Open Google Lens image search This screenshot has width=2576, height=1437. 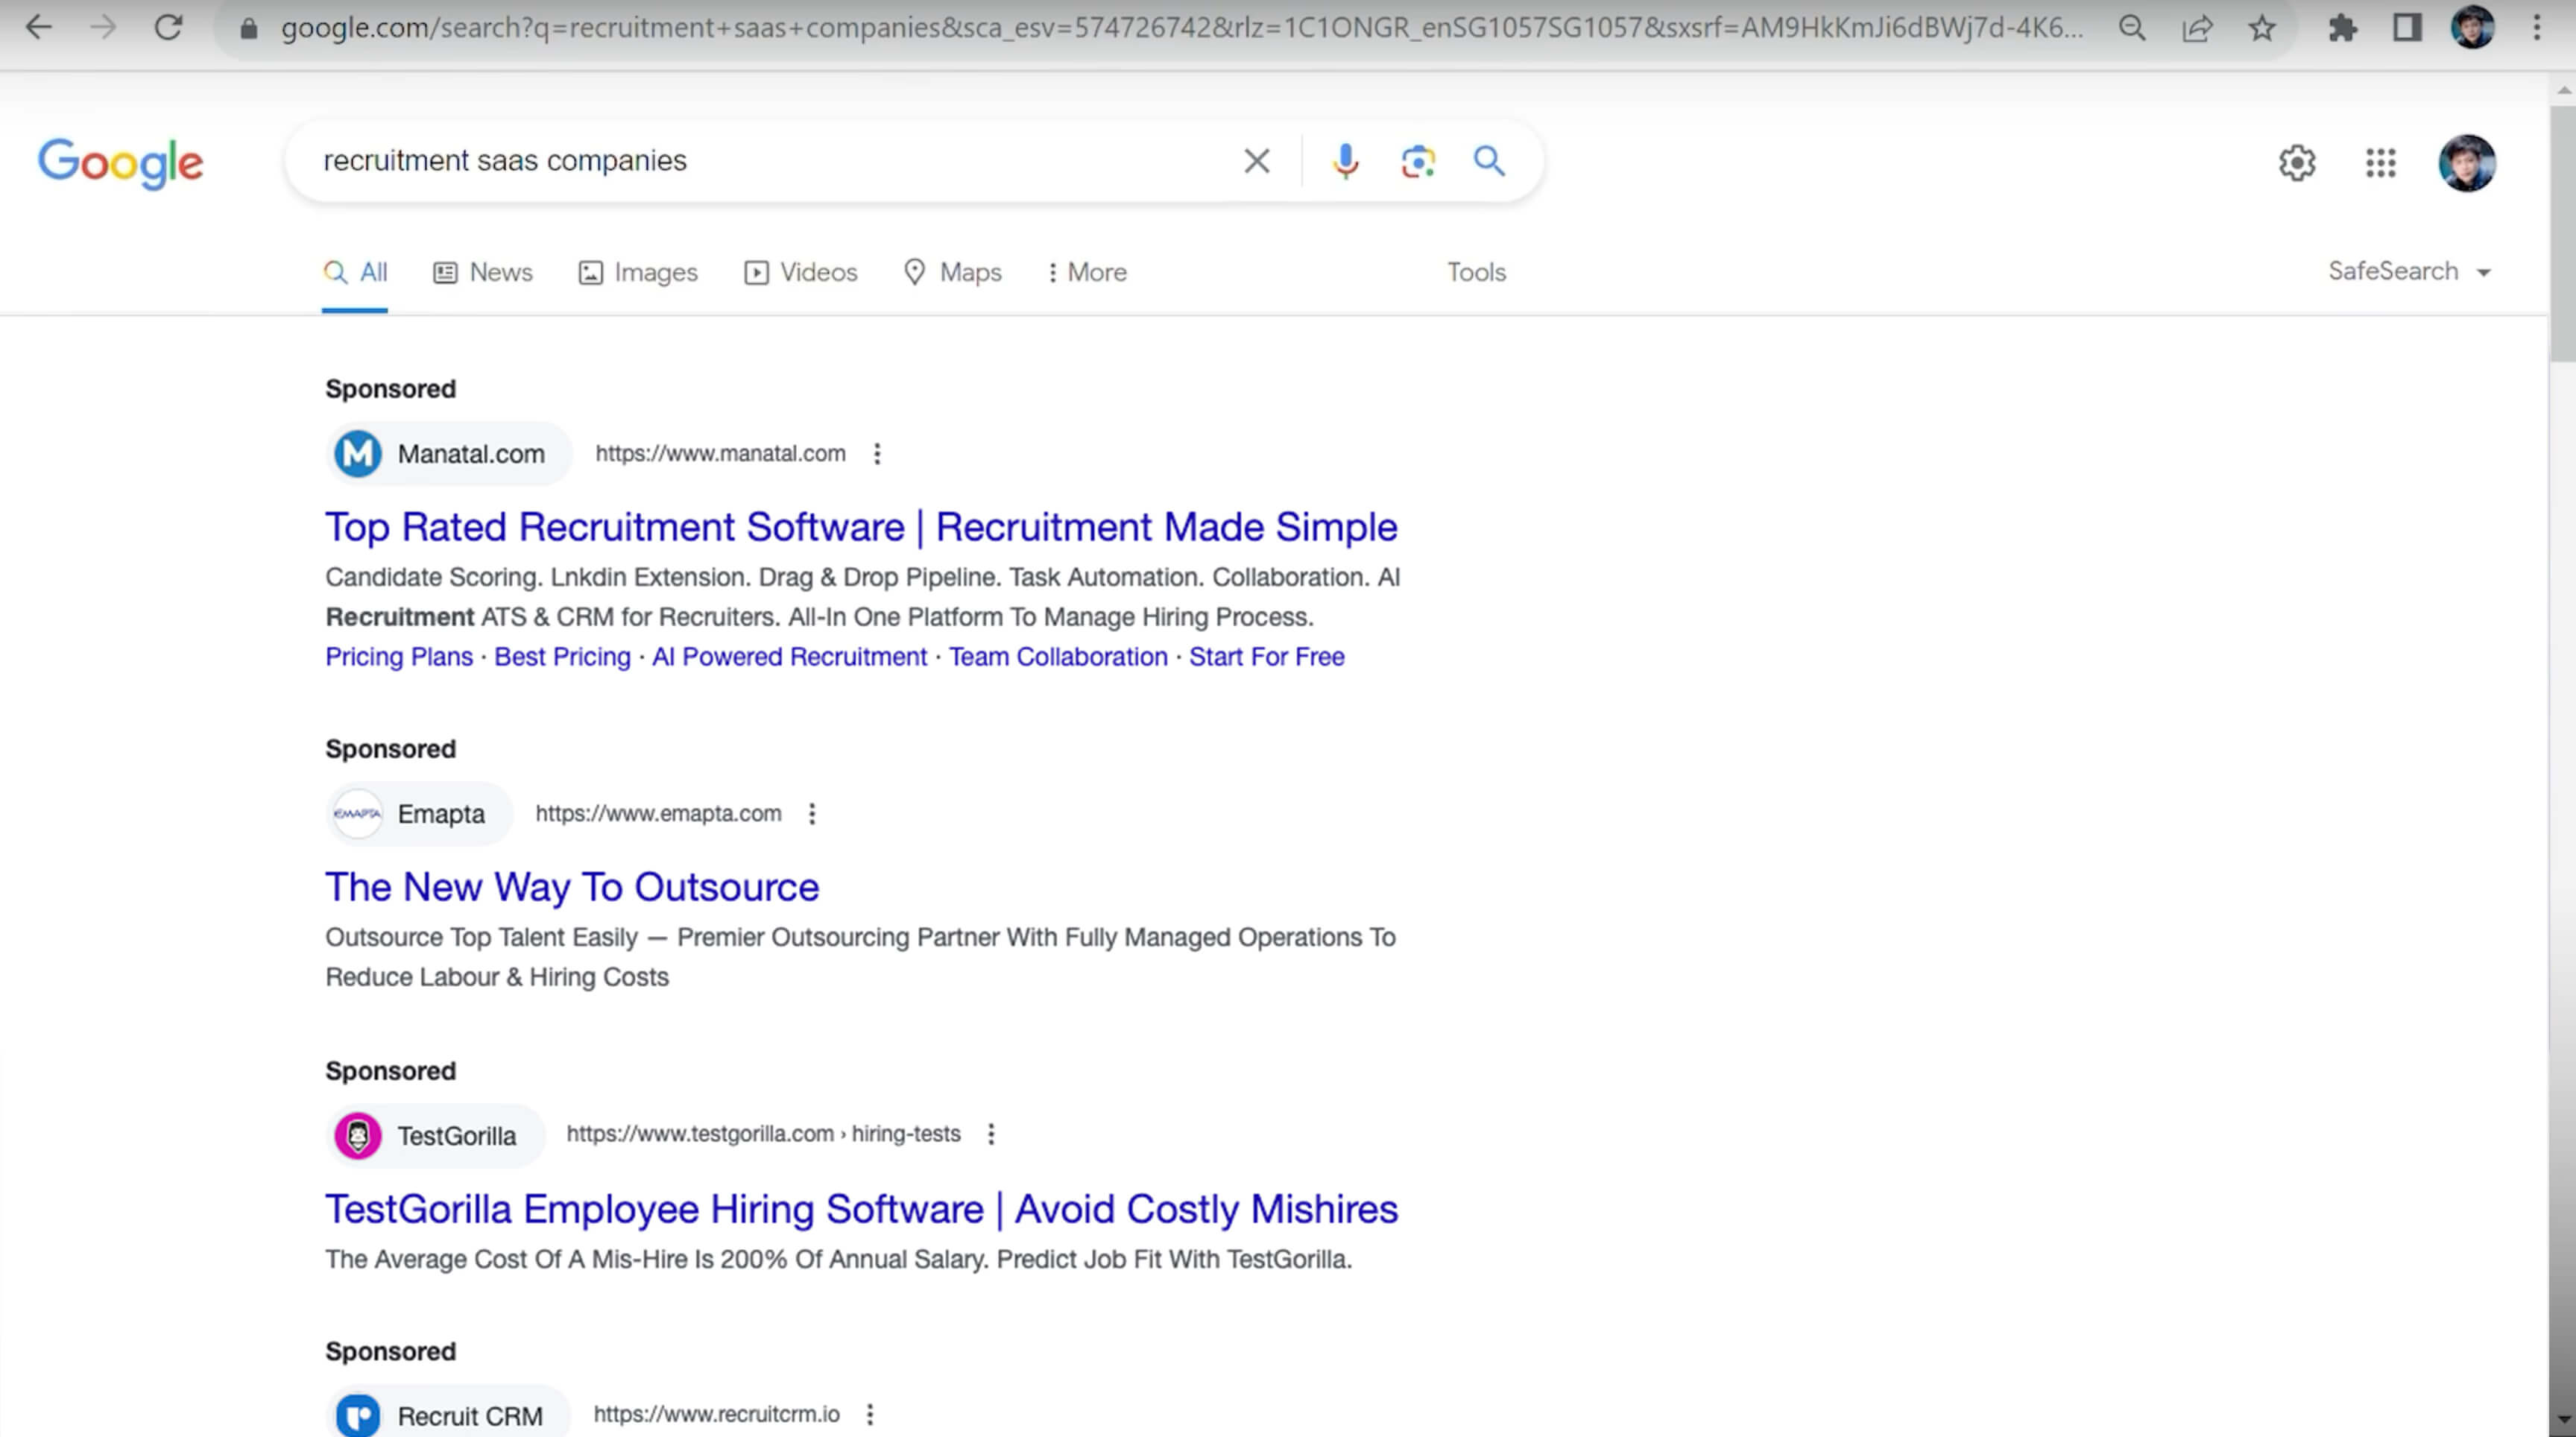pos(1417,161)
